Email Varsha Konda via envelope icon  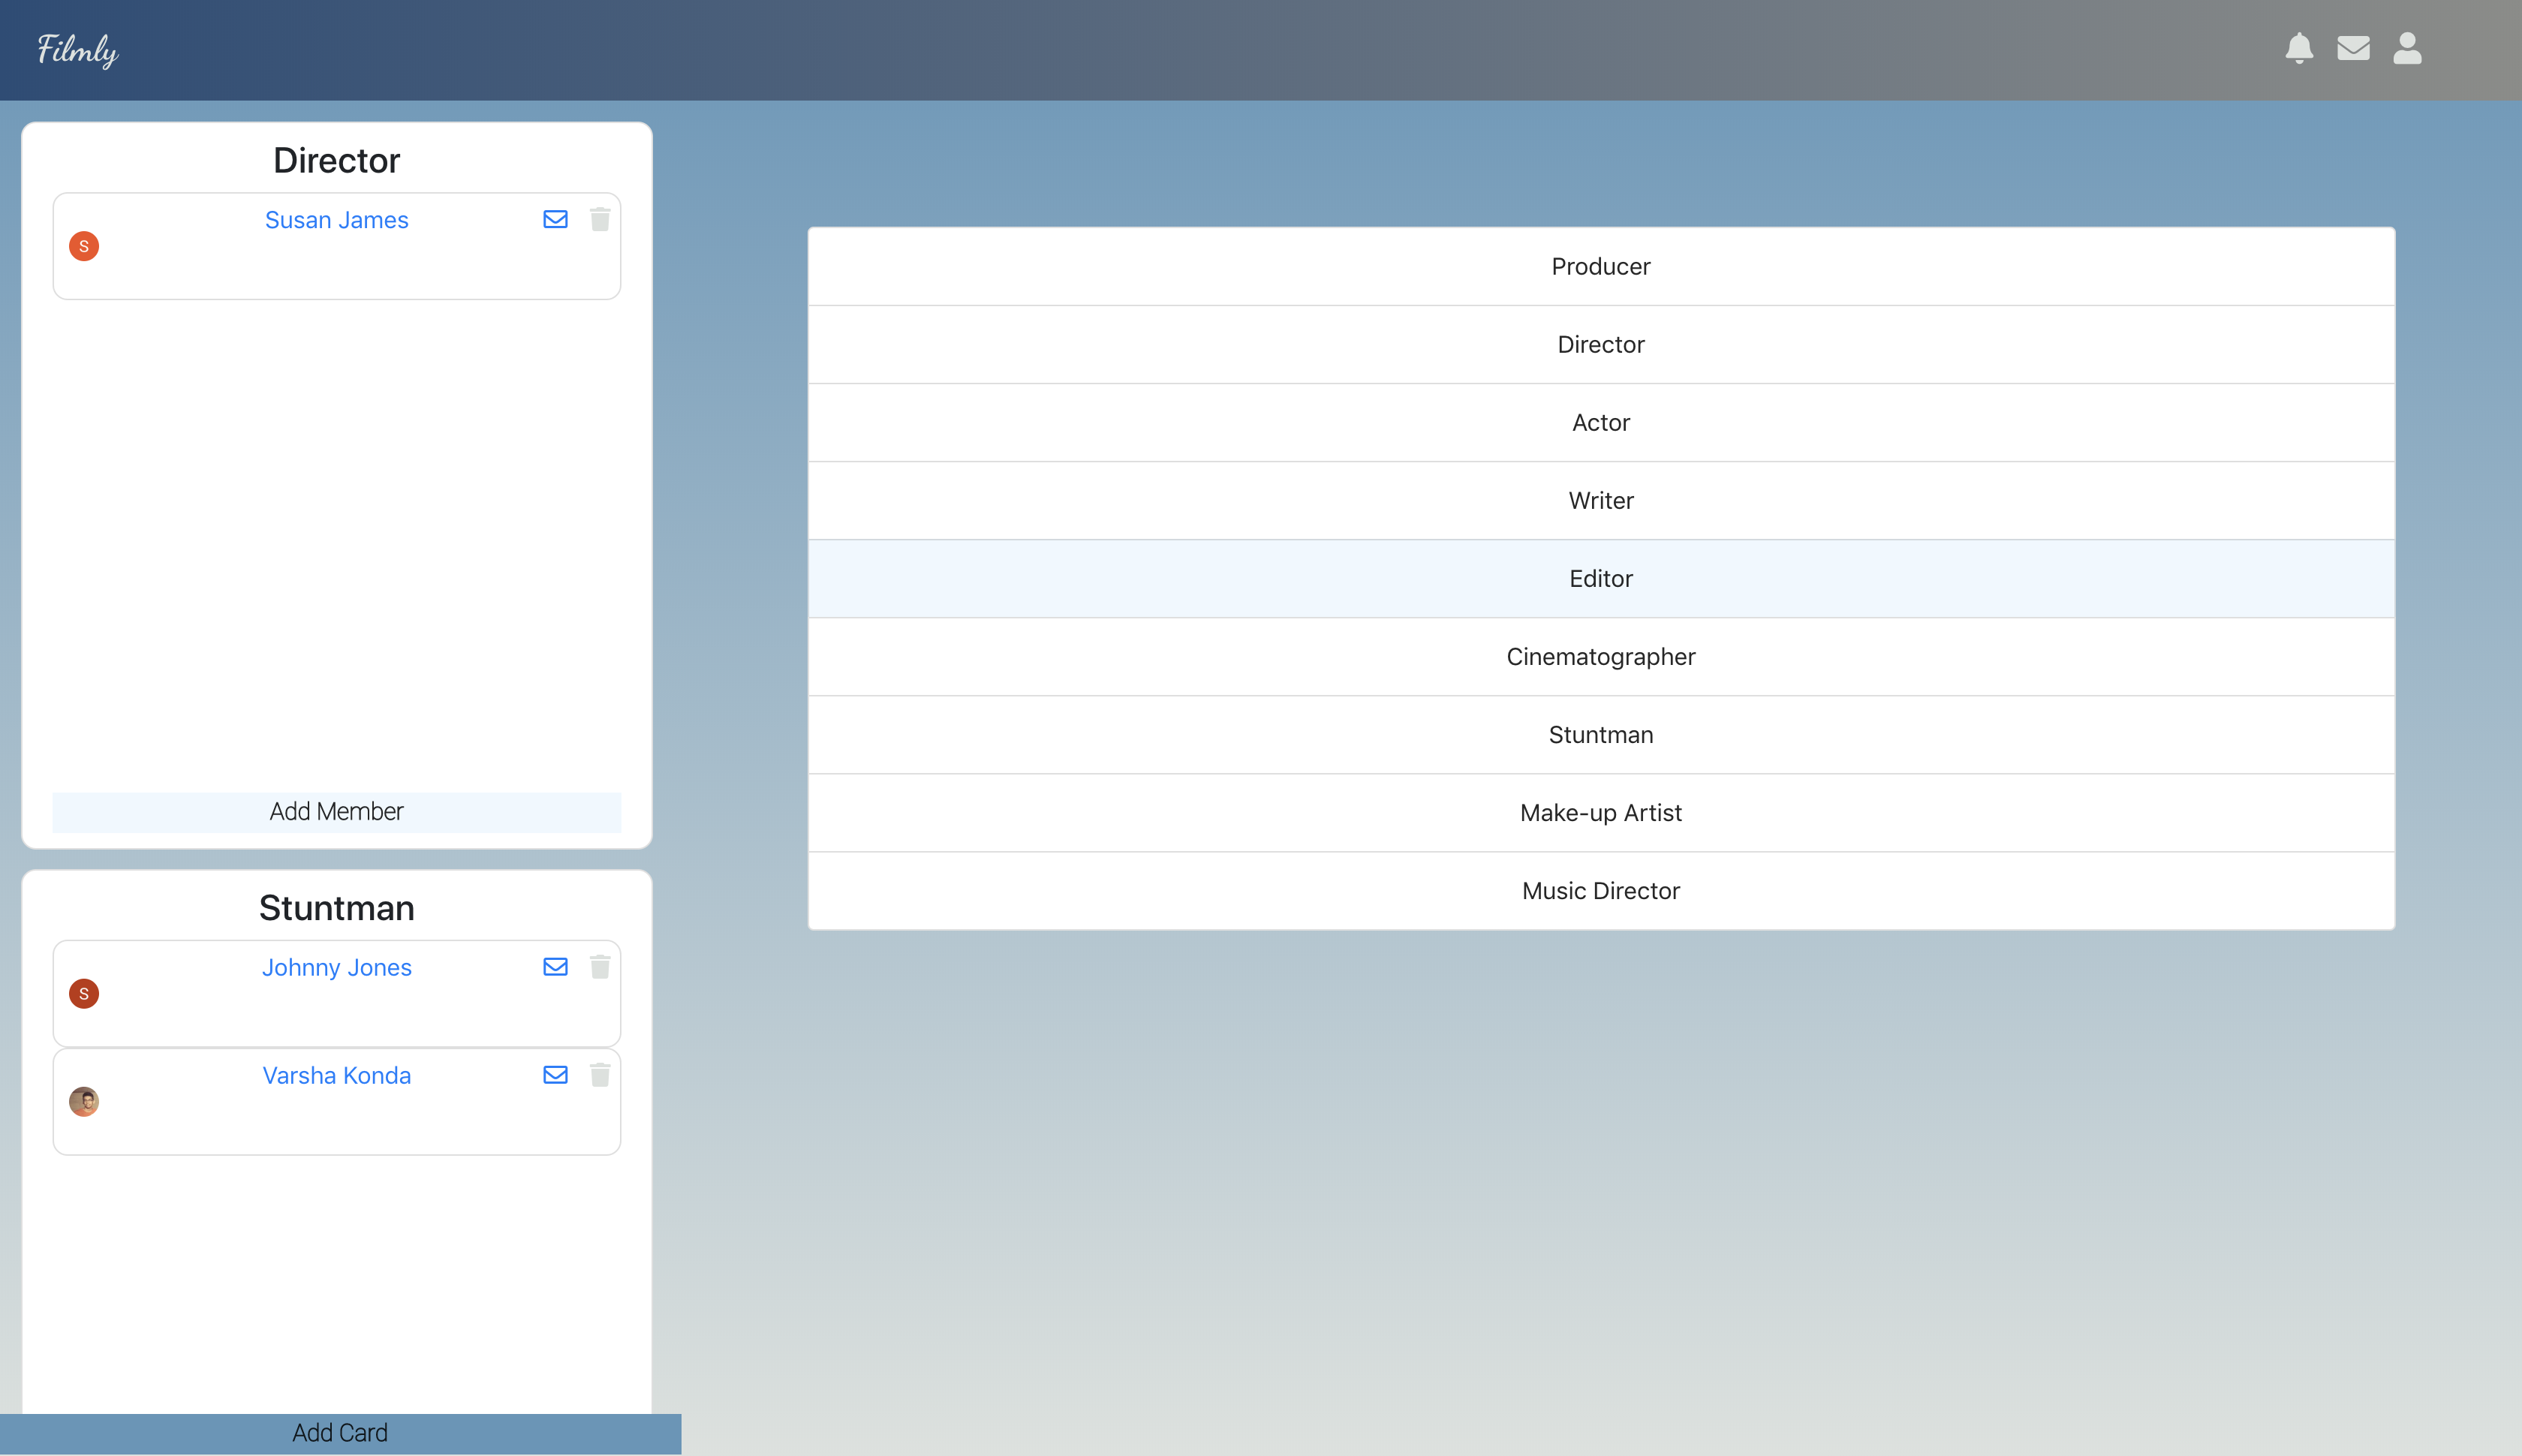[555, 1074]
